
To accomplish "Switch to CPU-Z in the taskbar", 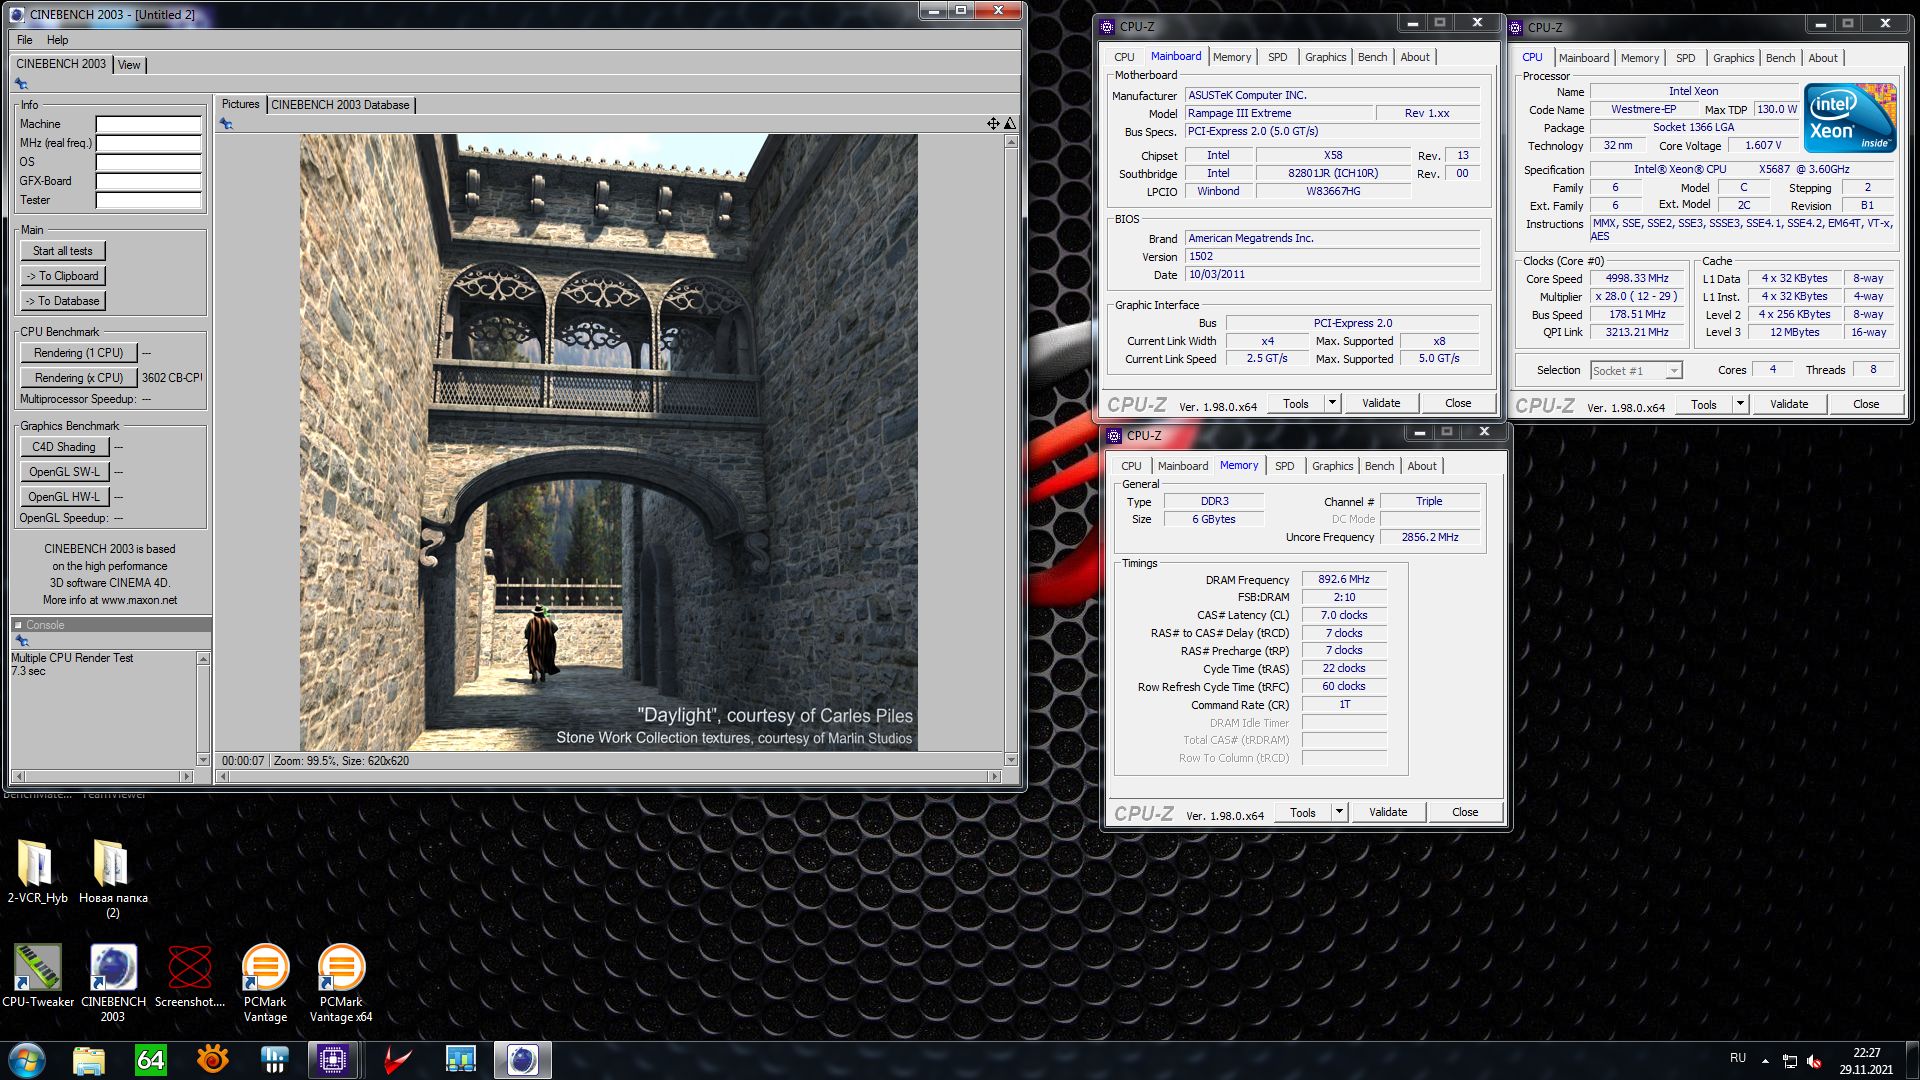I will pyautogui.click(x=333, y=1060).
